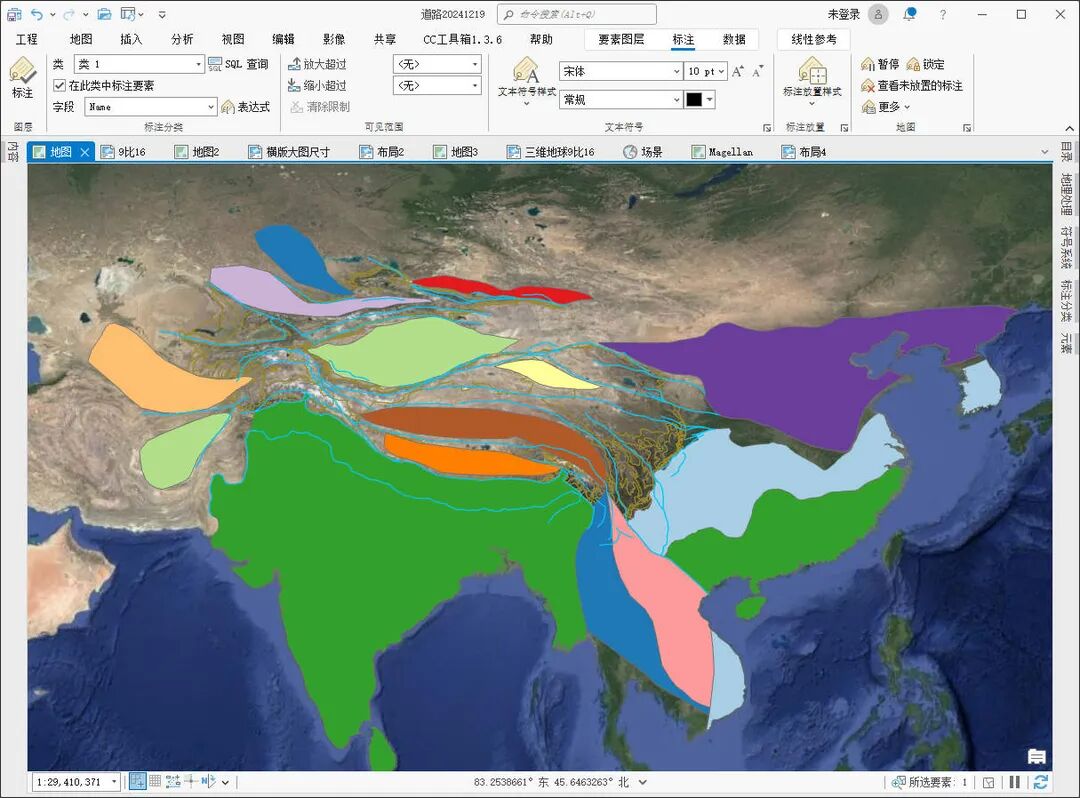This screenshot has width=1080, height=798.
Task: Open the CC工具箱1.3.6 tab
Action: pos(462,39)
